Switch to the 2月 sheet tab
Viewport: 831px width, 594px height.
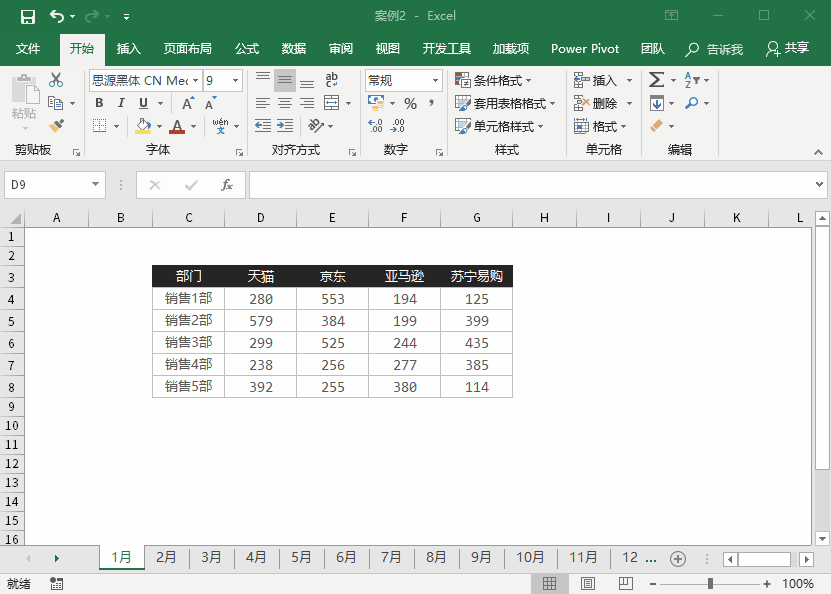pyautogui.click(x=166, y=557)
